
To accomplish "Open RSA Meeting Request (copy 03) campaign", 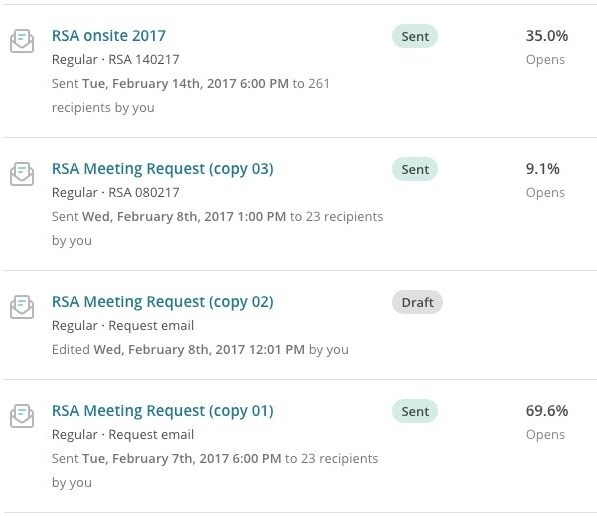I will click(163, 169).
